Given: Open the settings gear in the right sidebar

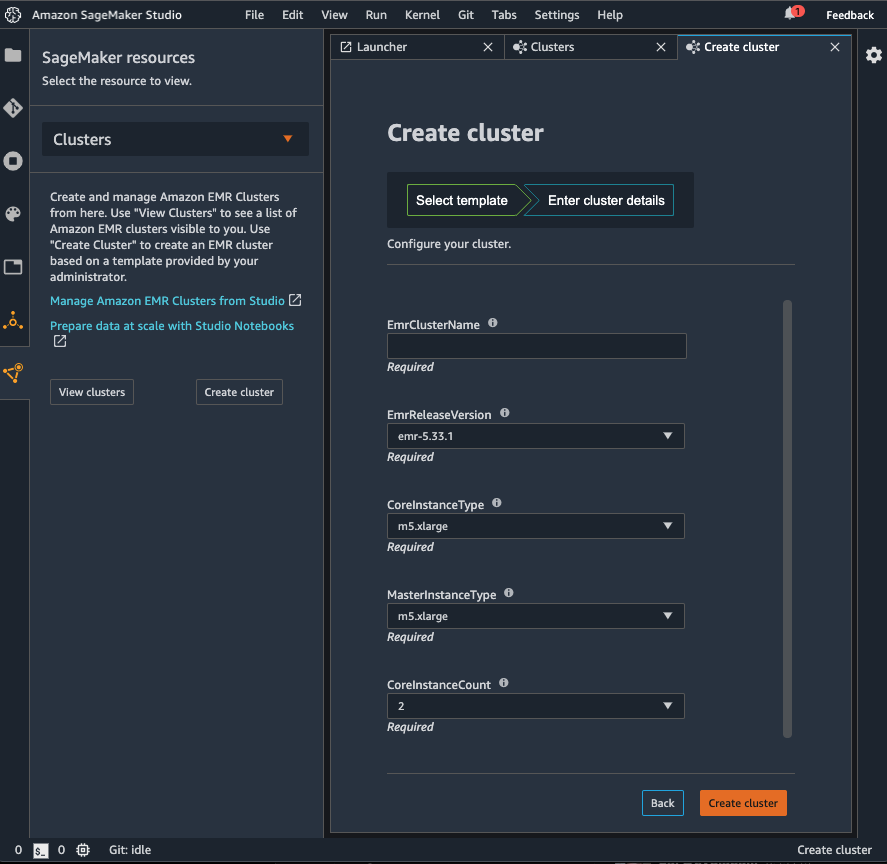Looking at the screenshot, I should pyautogui.click(x=873, y=55).
